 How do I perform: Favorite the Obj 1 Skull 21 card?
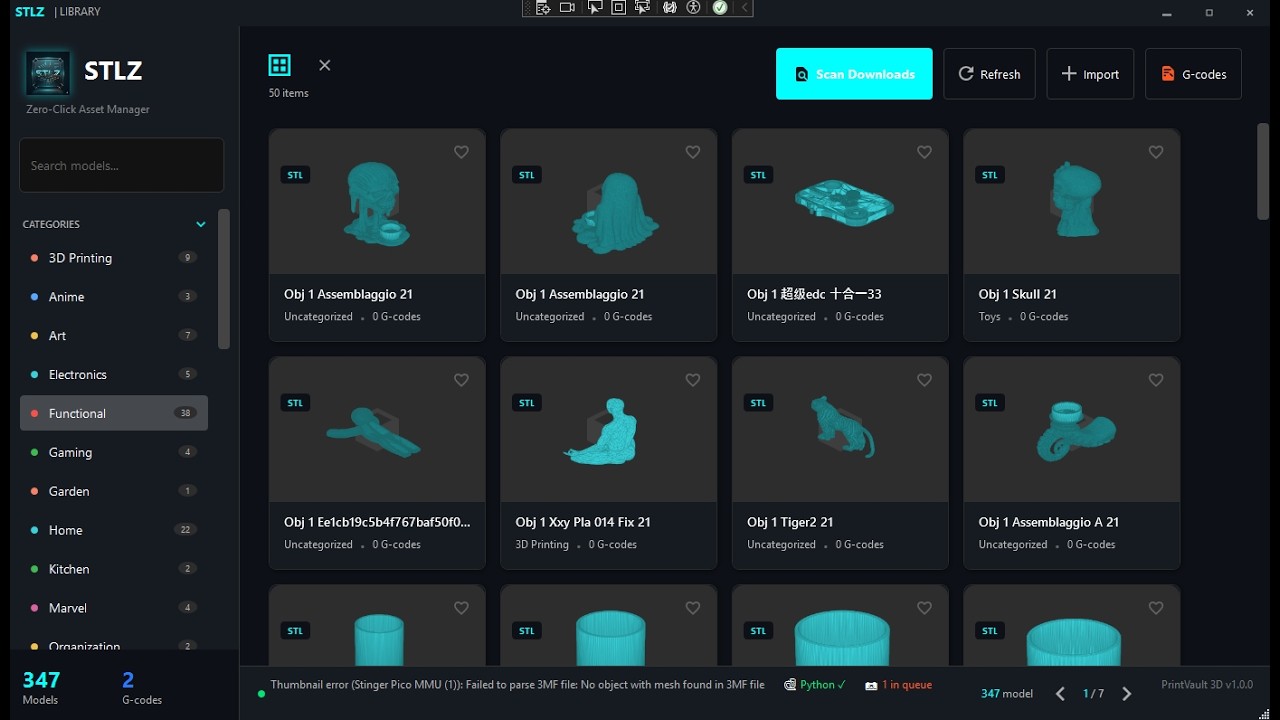click(x=1156, y=152)
